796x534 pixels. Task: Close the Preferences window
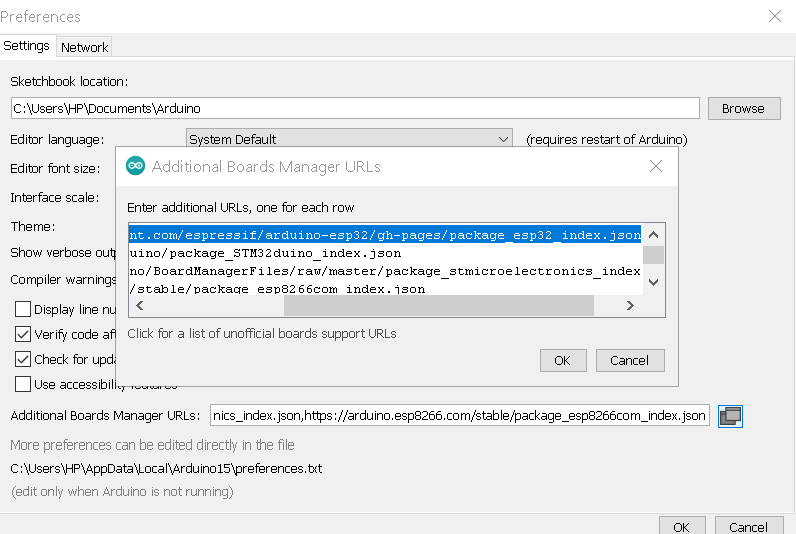[x=775, y=16]
